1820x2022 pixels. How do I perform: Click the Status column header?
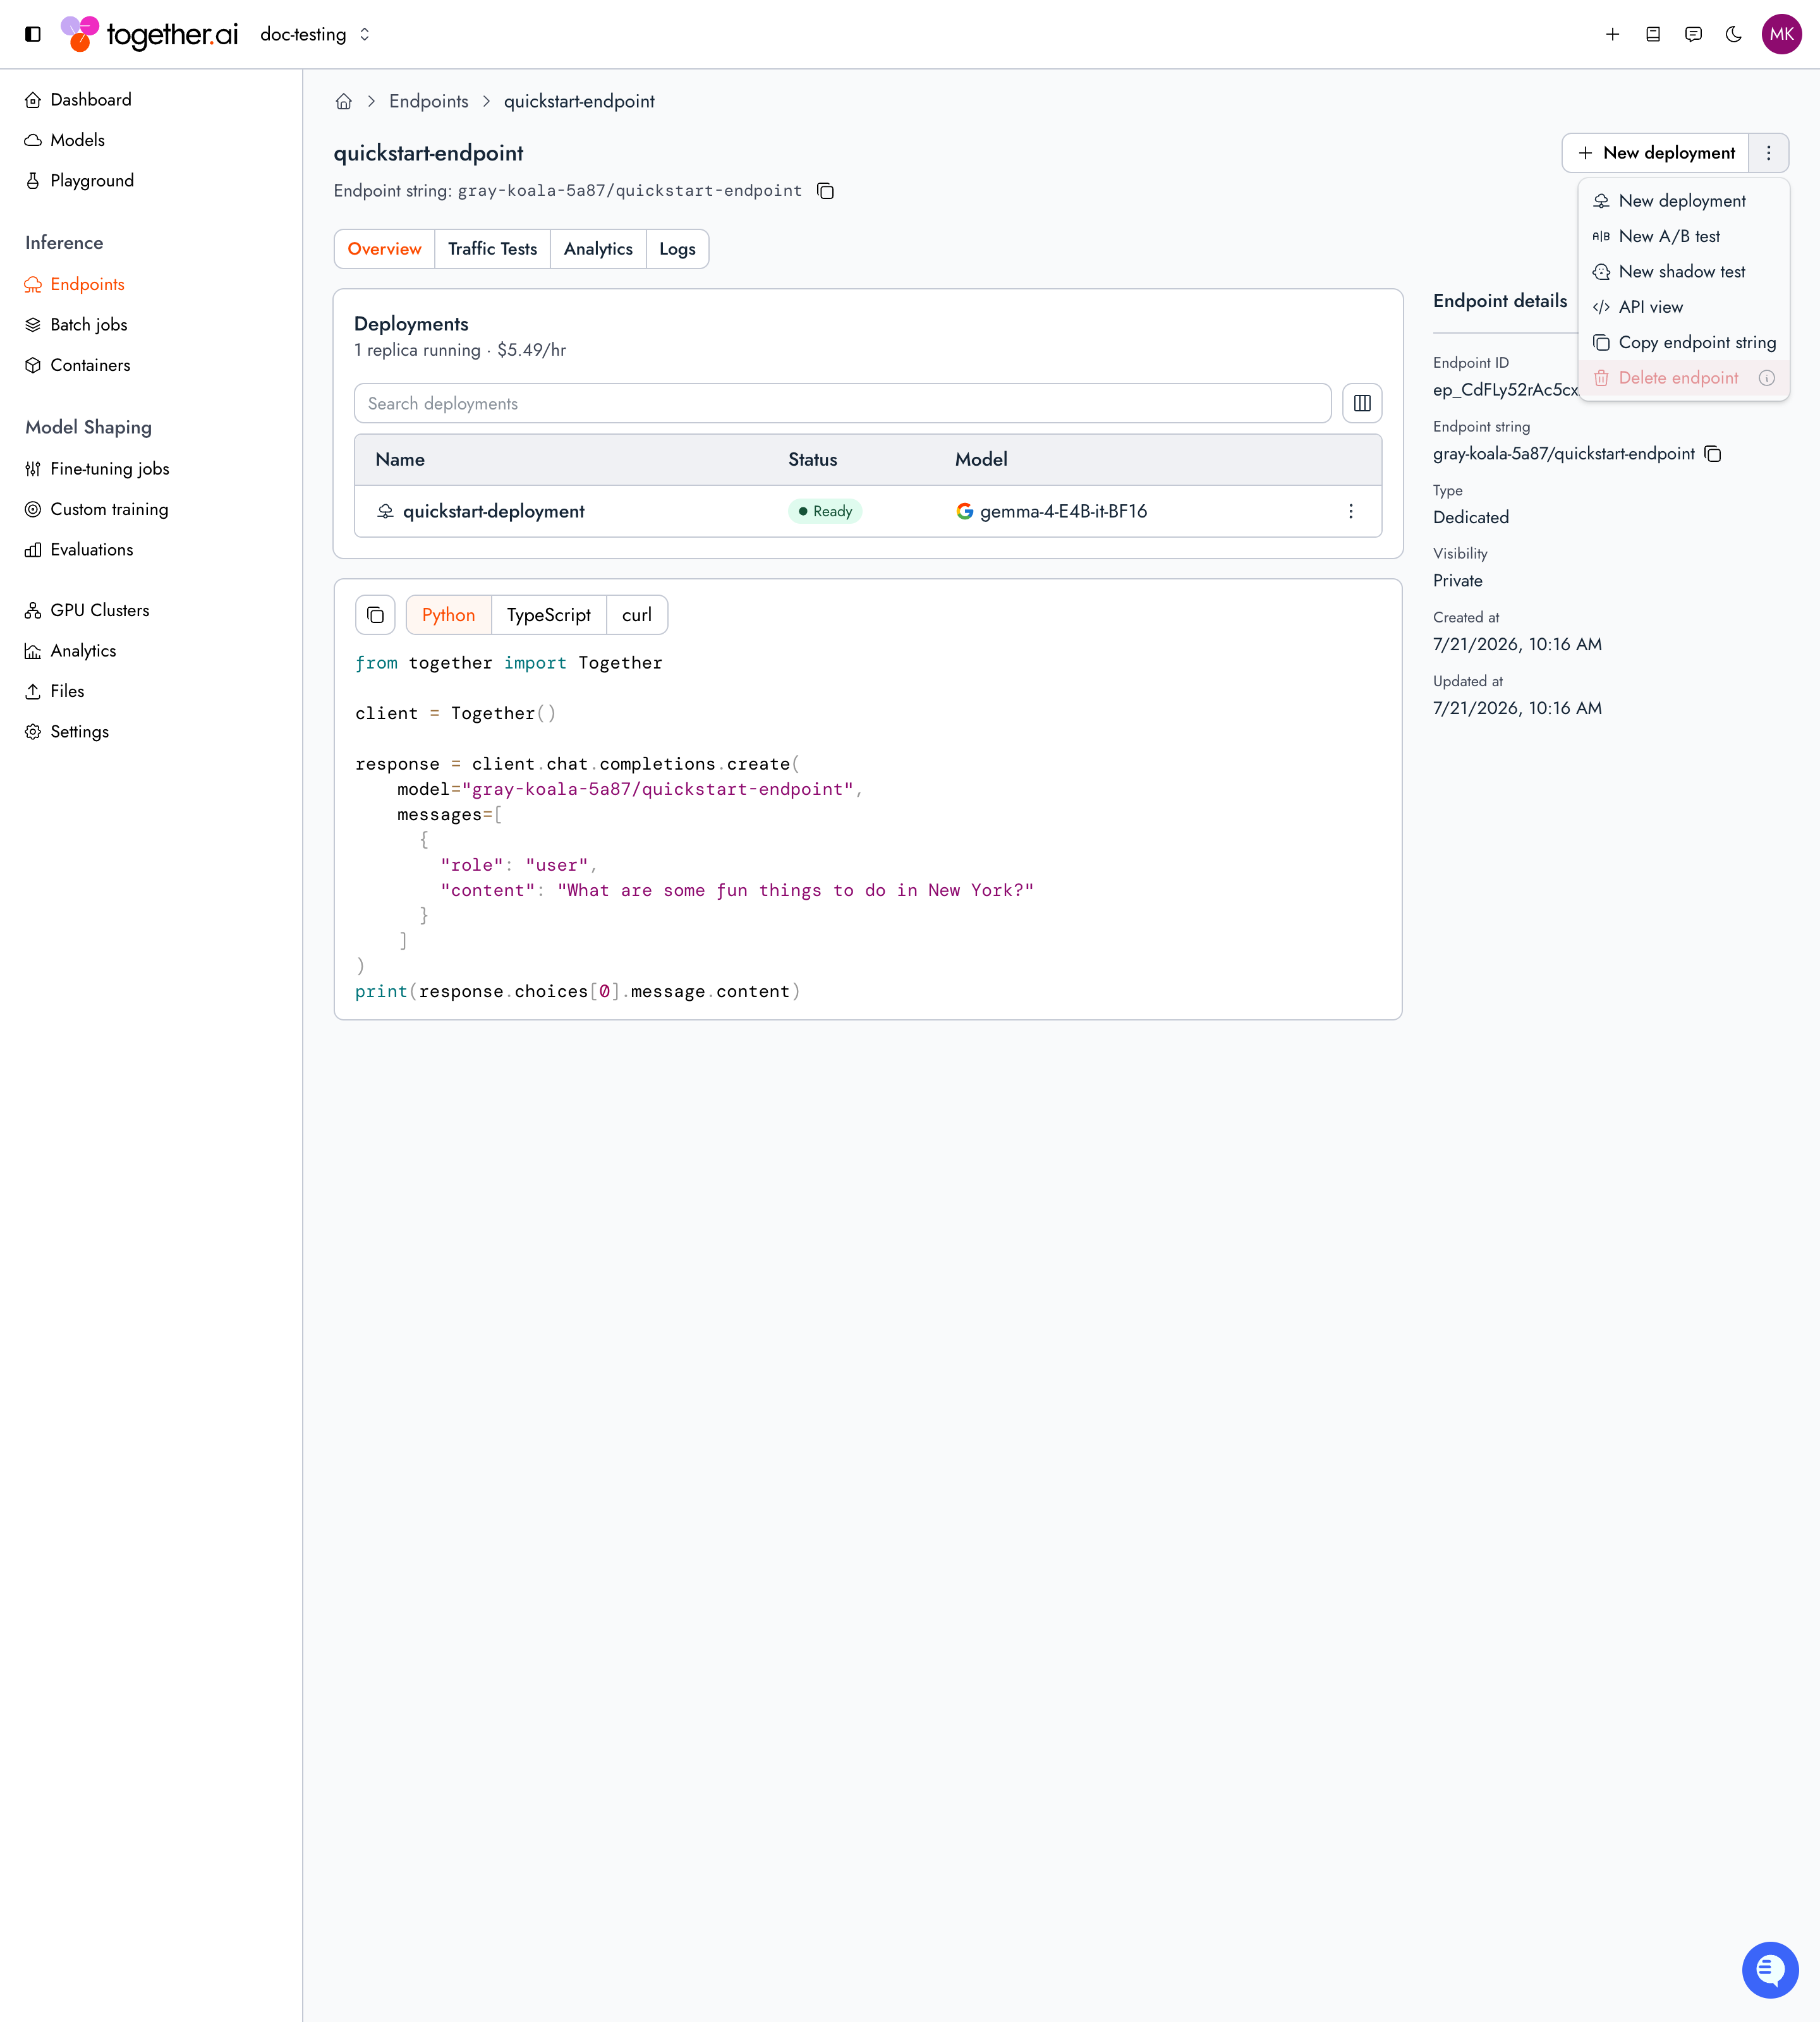click(813, 460)
